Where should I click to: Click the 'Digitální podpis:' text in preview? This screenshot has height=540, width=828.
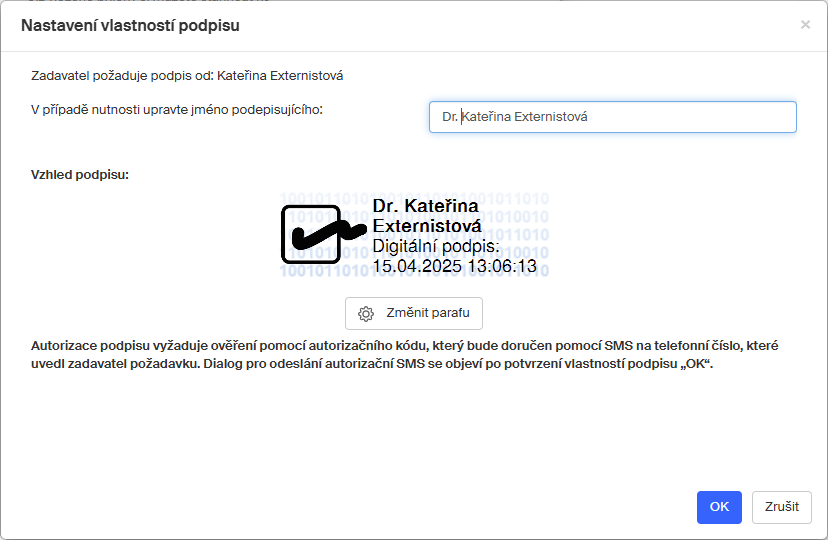(x=436, y=246)
